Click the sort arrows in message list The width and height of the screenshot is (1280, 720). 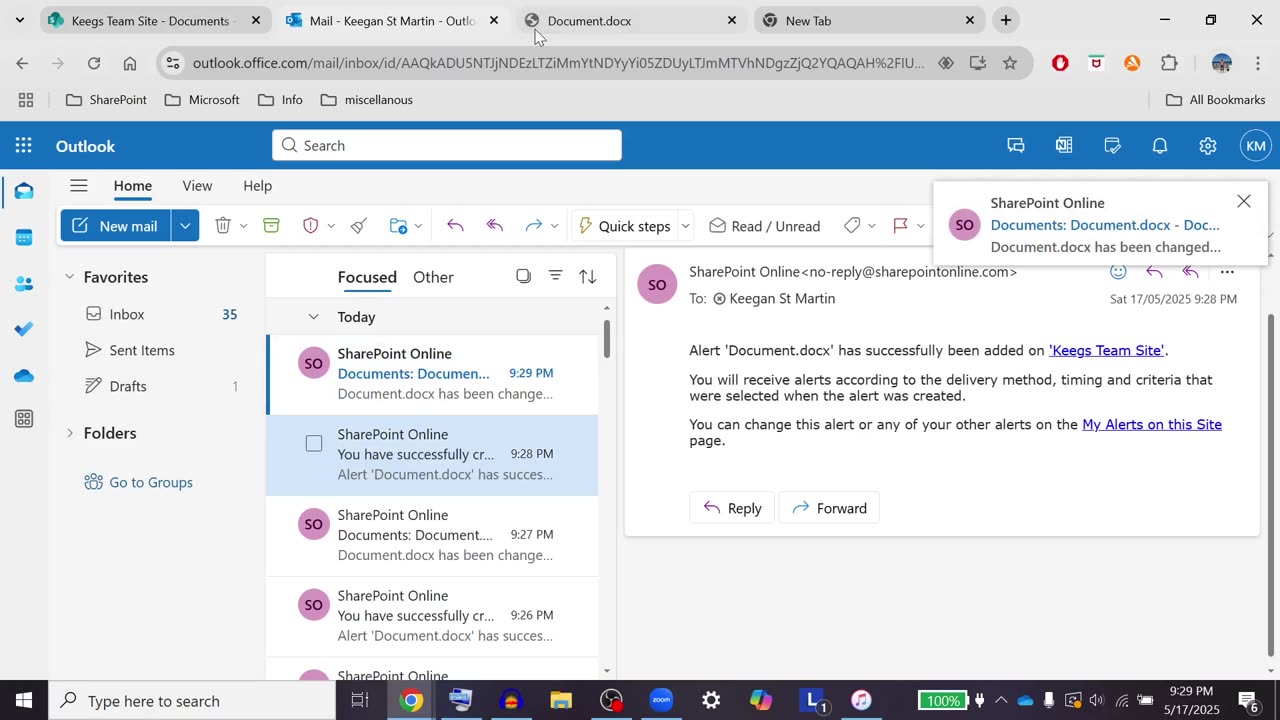(588, 276)
